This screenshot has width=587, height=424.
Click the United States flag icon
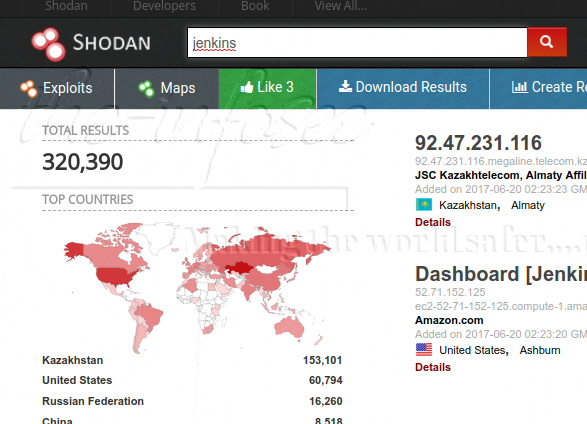point(424,350)
